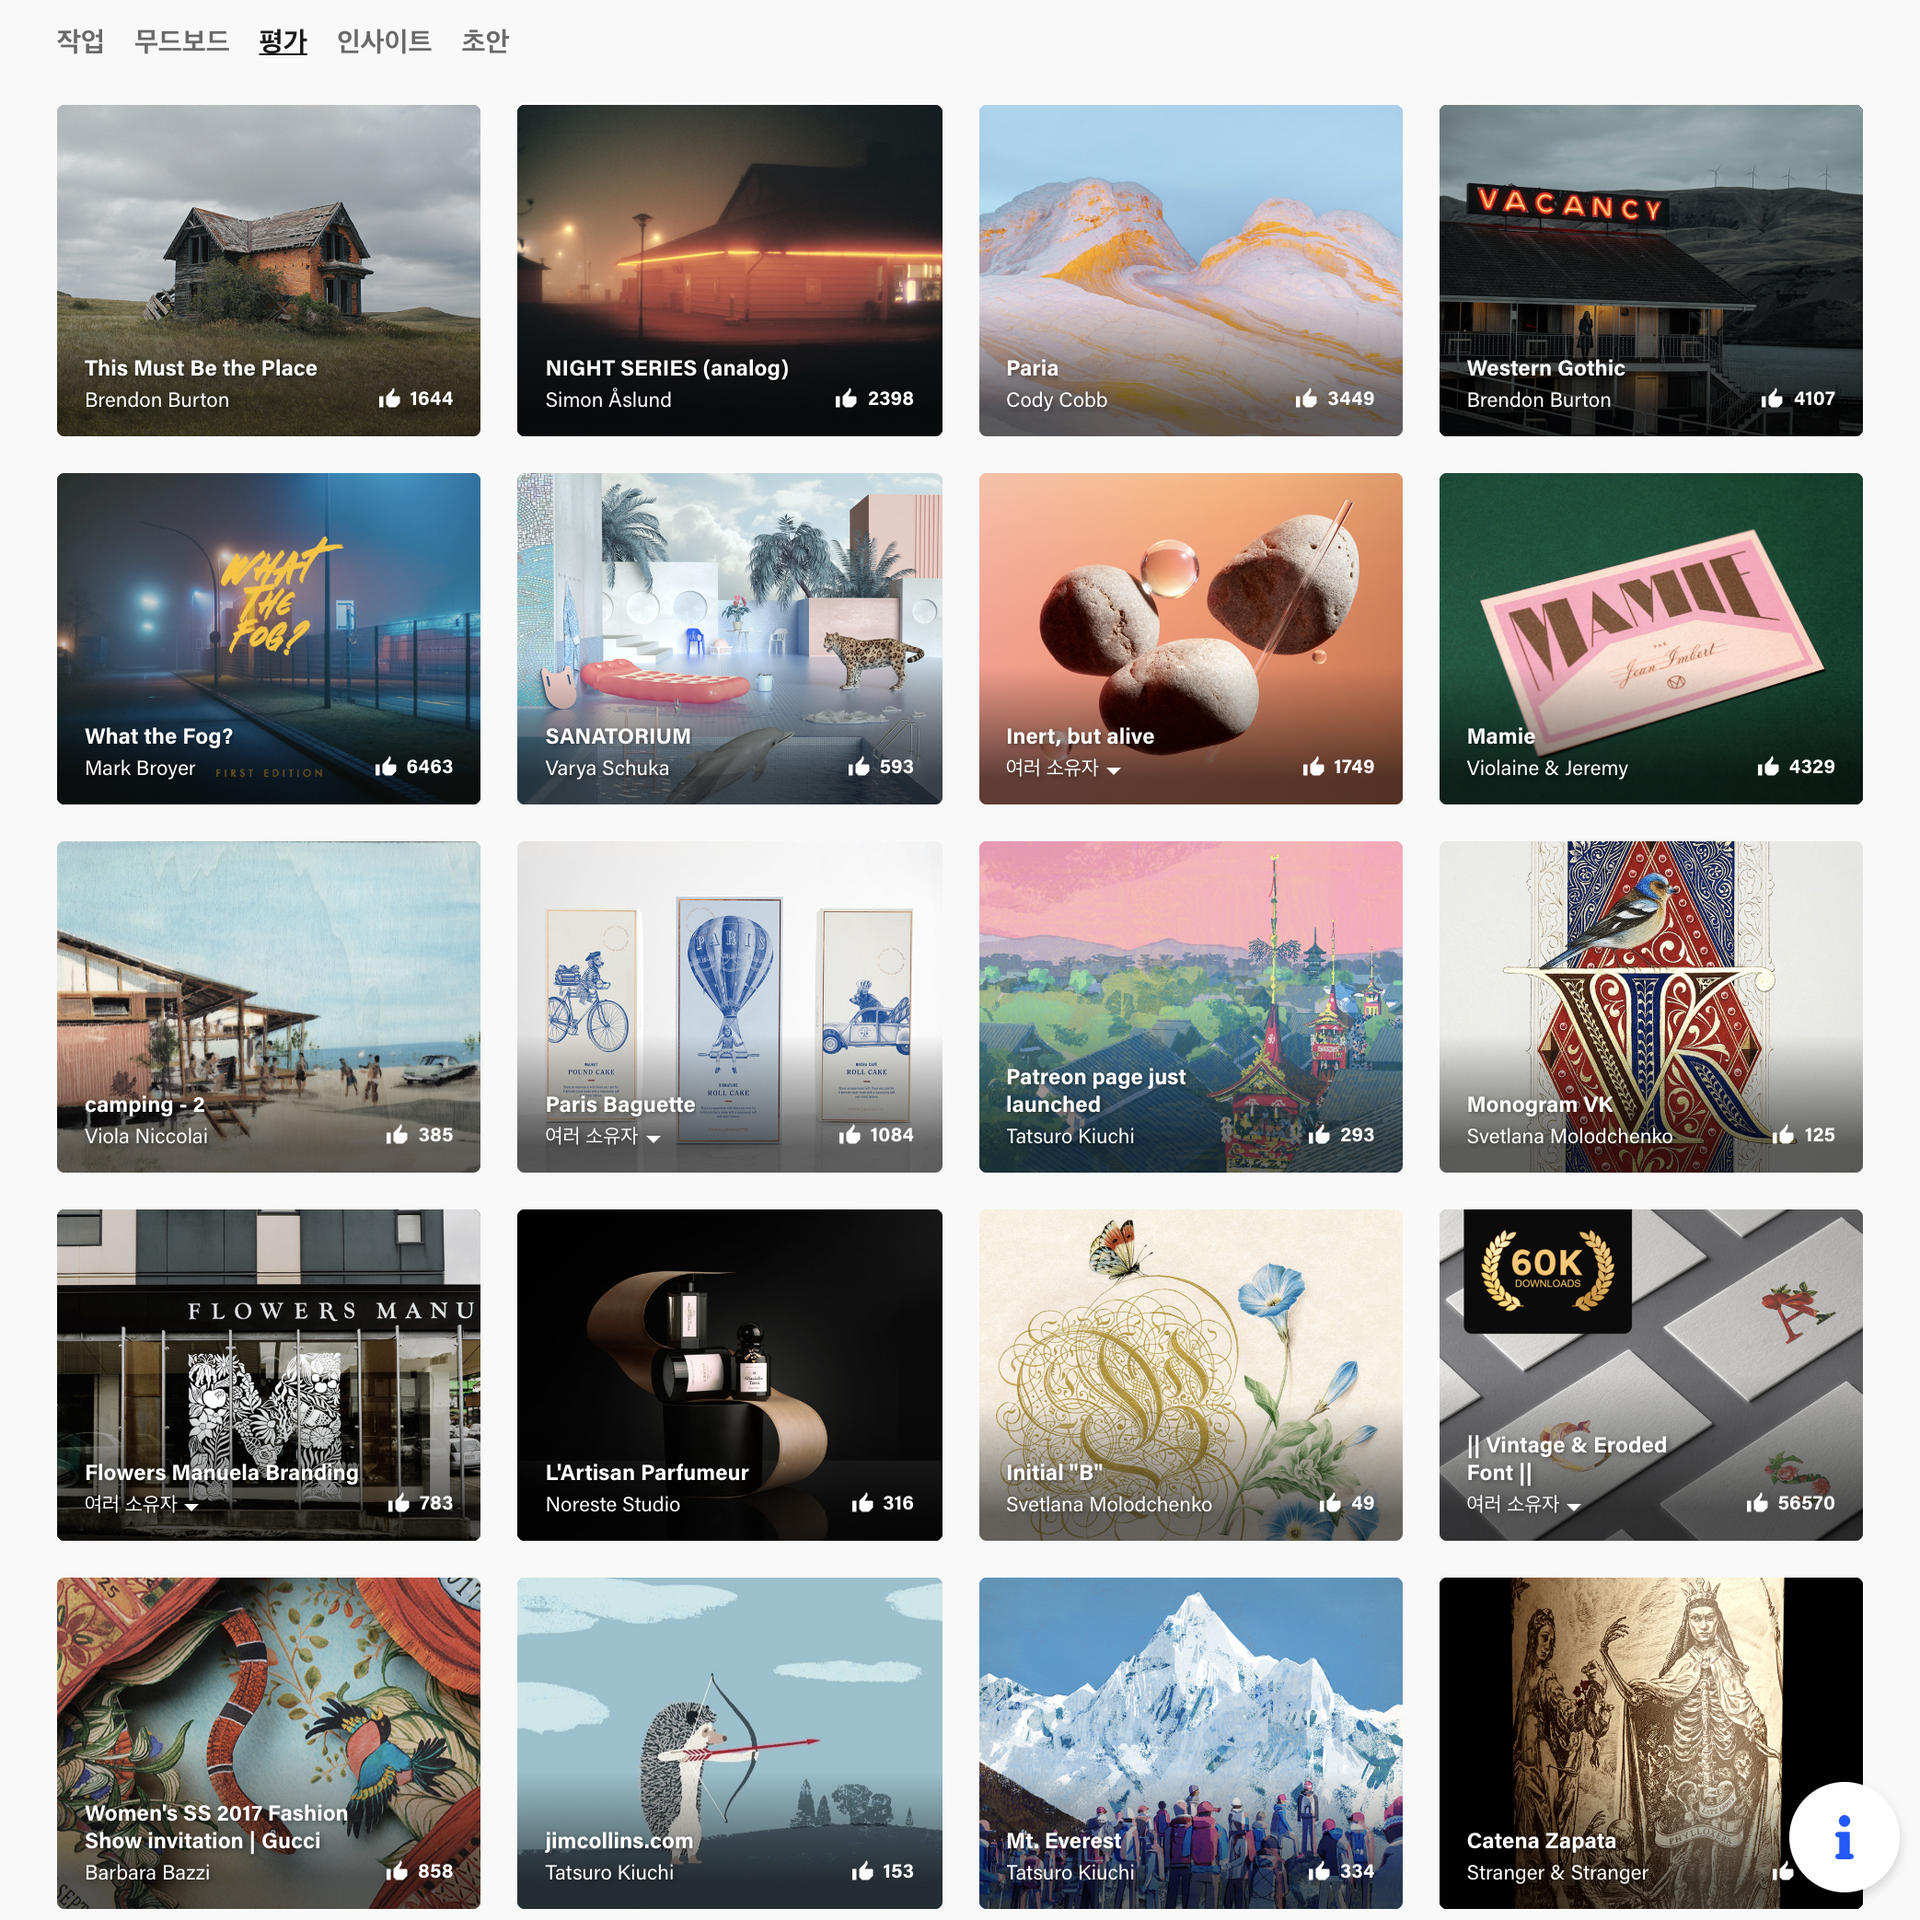The width and height of the screenshot is (1920, 1920).
Task: Click thumbs-up icon on Mamie card
Action: click(x=1768, y=767)
